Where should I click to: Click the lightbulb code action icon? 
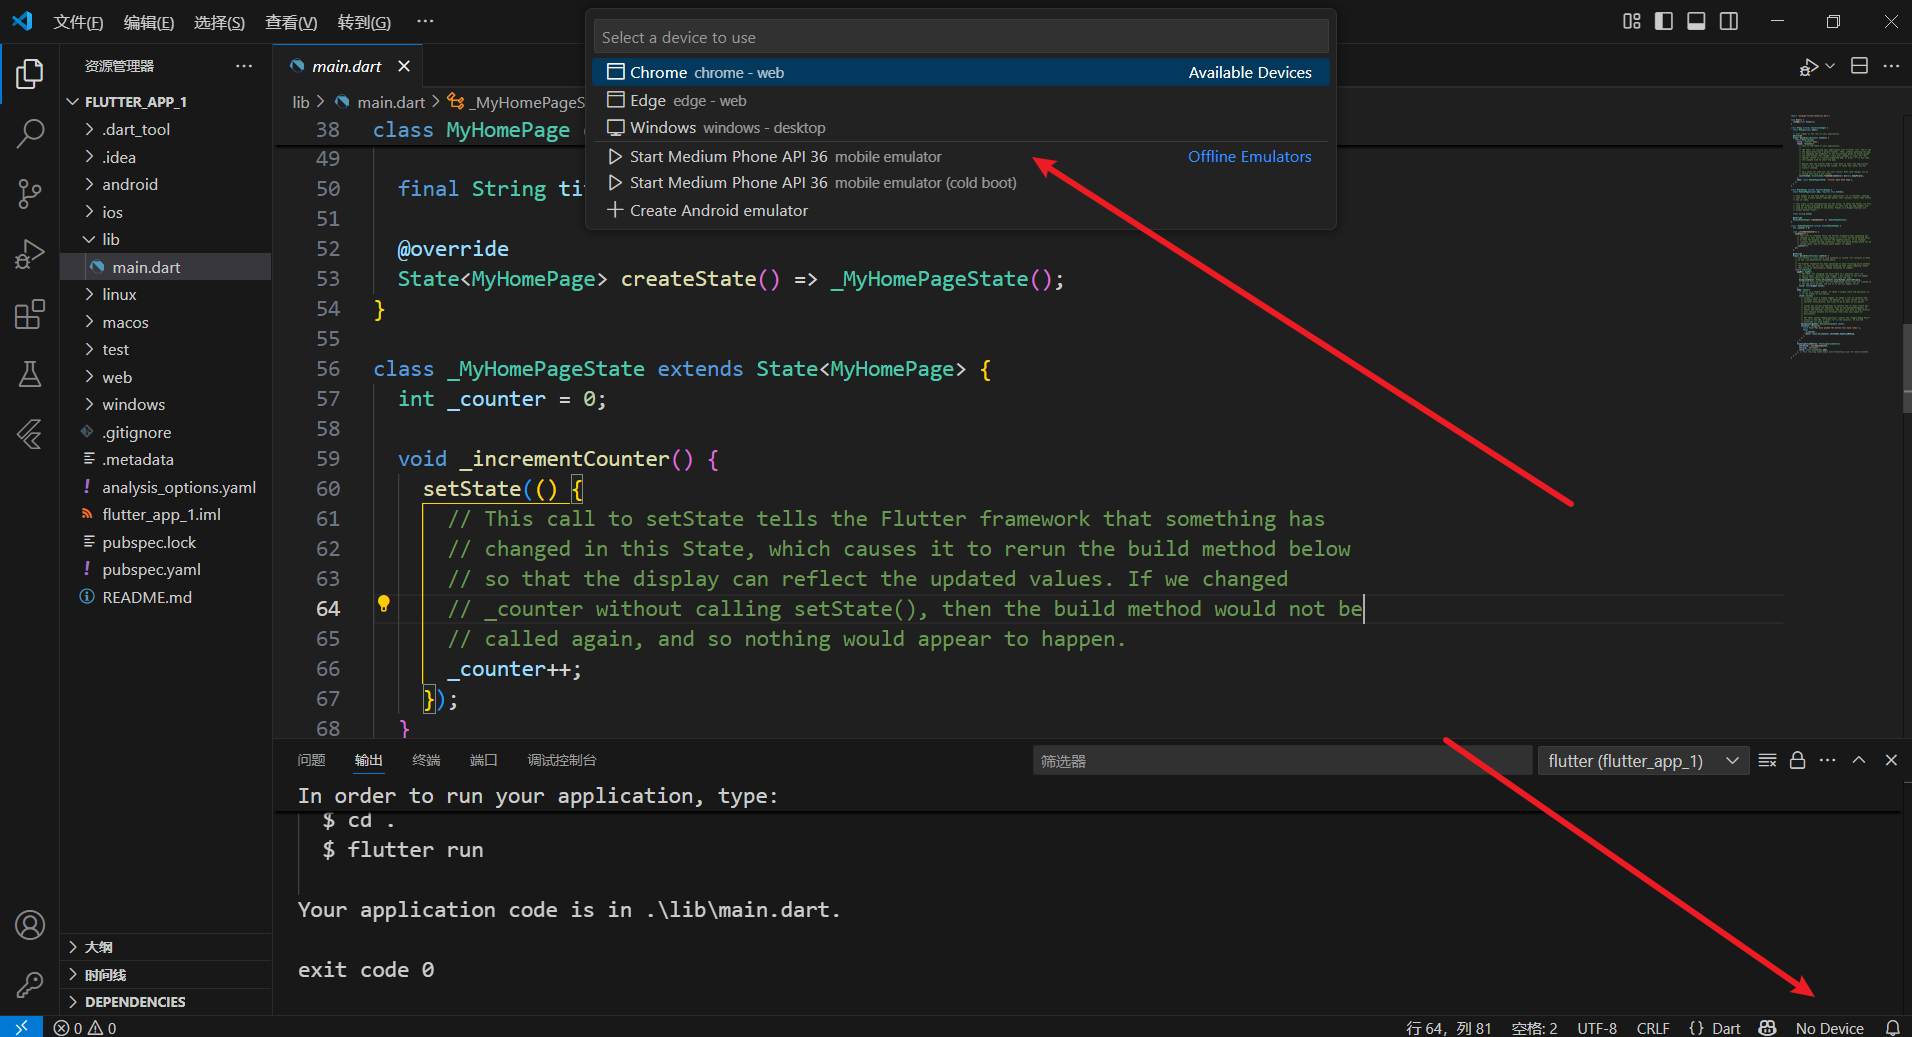click(x=383, y=604)
